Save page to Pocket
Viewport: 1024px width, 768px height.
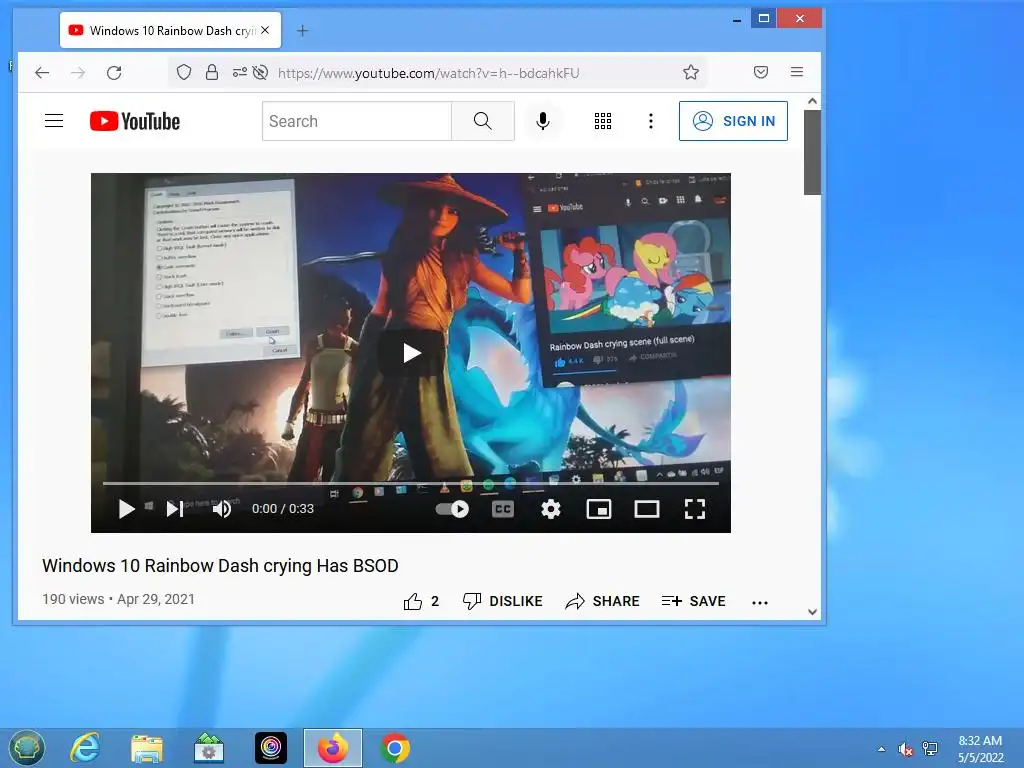761,72
